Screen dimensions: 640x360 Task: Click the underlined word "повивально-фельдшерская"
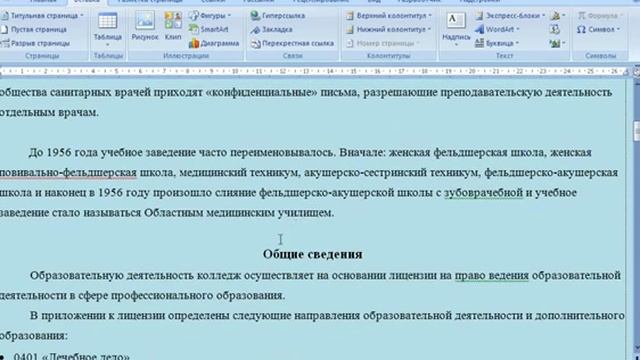[x=68, y=173]
